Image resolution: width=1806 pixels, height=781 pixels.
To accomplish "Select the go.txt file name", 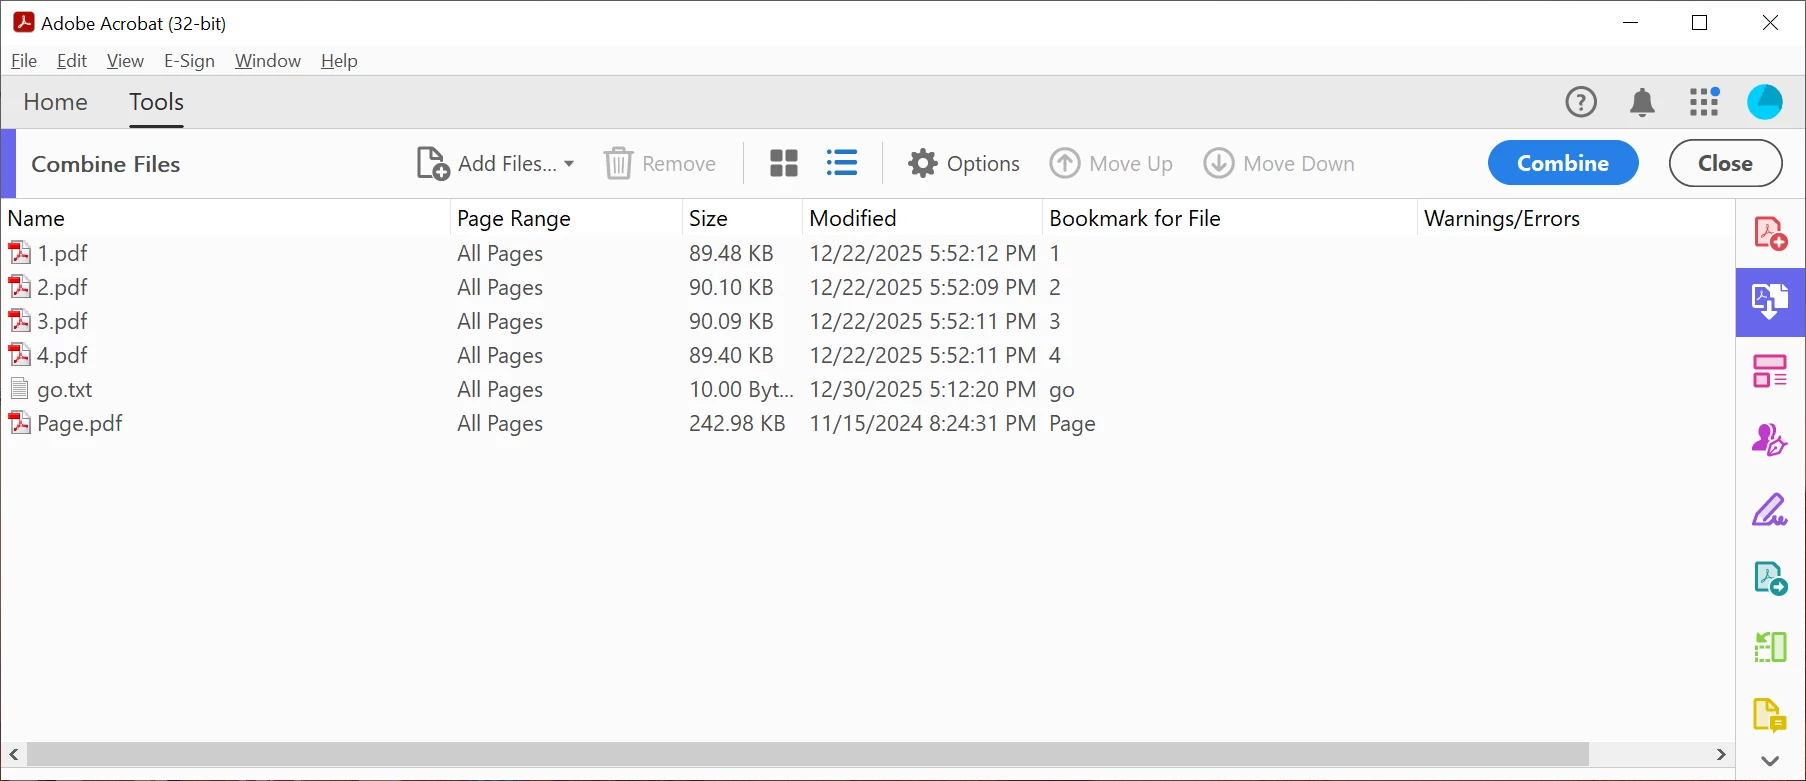I will click(x=65, y=390).
